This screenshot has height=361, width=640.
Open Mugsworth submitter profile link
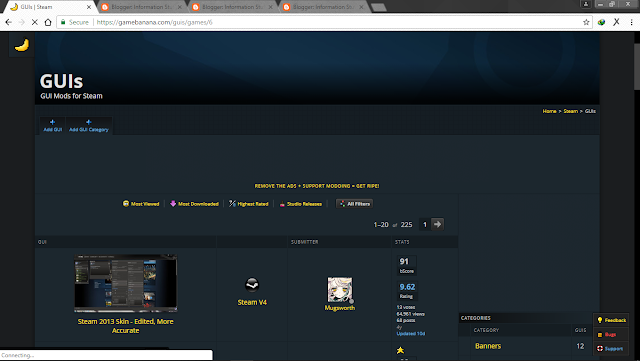pyautogui.click(x=340, y=308)
